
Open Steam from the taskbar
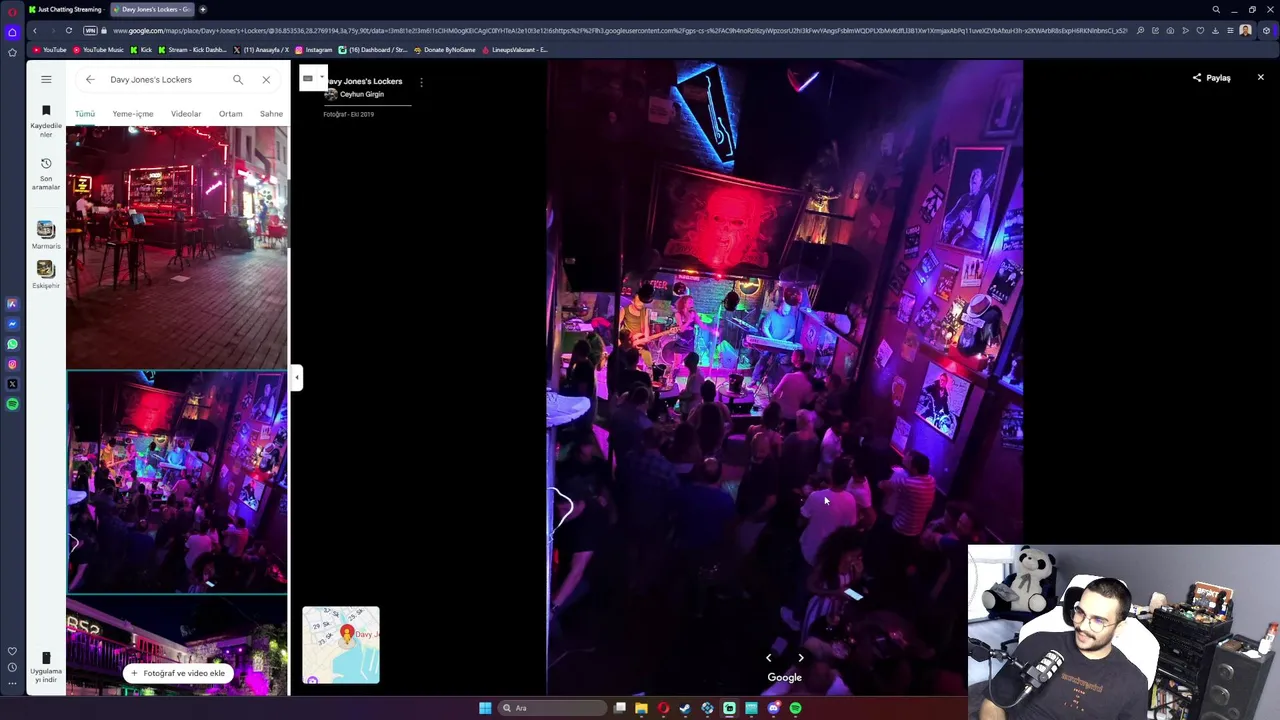pyautogui.click(x=685, y=708)
